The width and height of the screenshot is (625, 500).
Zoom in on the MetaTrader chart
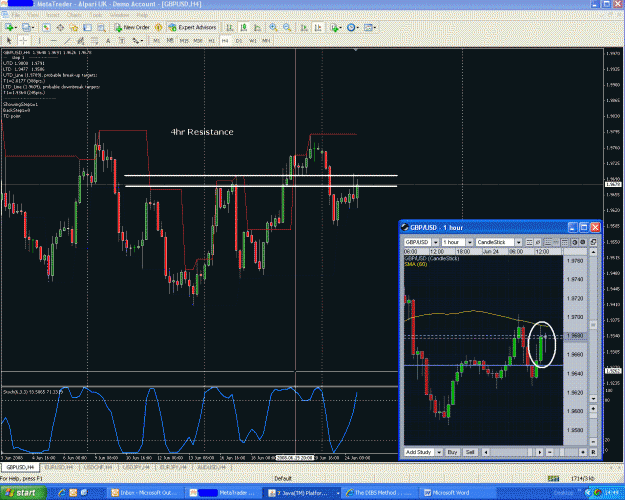click(273, 28)
